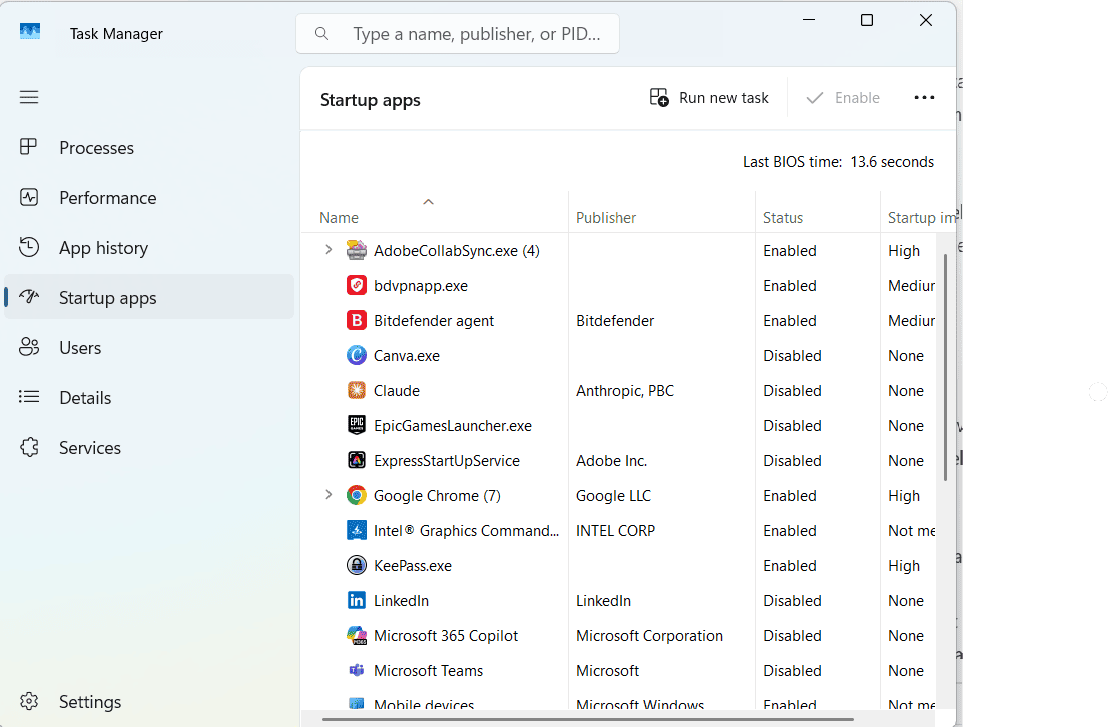Click the INTEL CORP publisher cell

(615, 531)
